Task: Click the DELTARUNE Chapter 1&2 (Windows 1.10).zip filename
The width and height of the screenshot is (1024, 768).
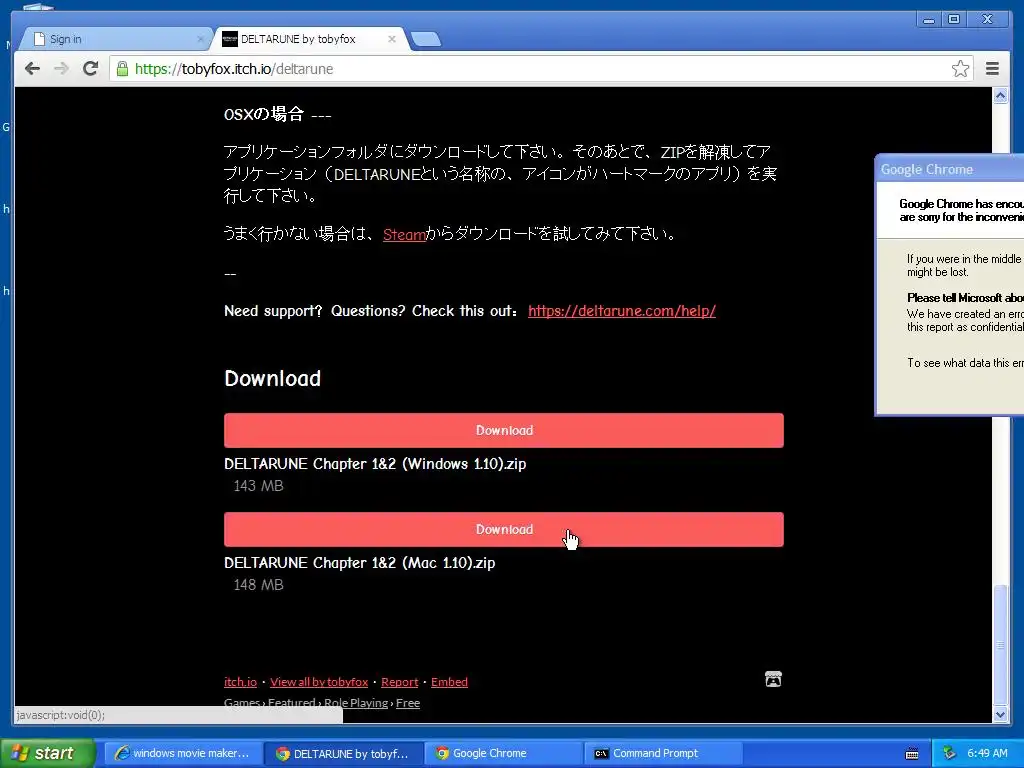Action: (375, 464)
